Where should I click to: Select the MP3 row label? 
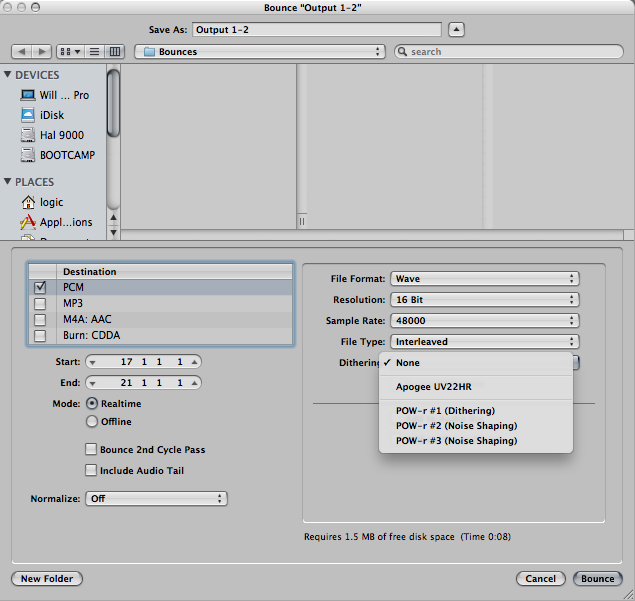[73, 303]
